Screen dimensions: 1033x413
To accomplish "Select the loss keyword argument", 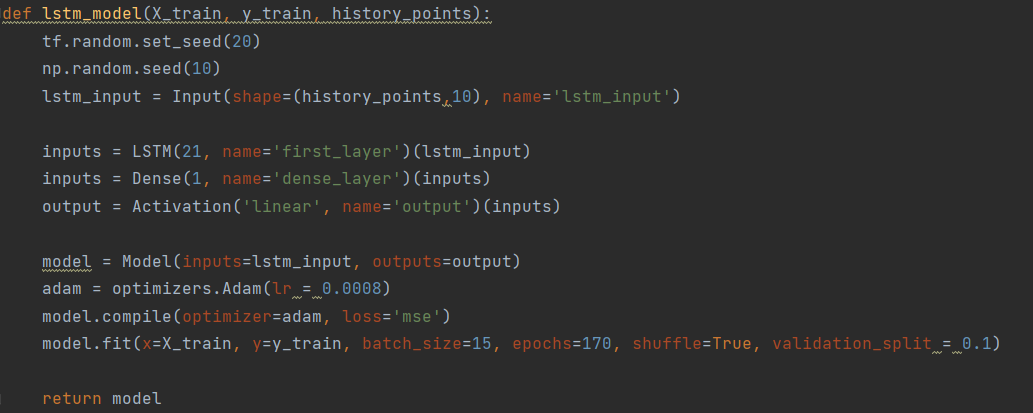I will 362,317.
